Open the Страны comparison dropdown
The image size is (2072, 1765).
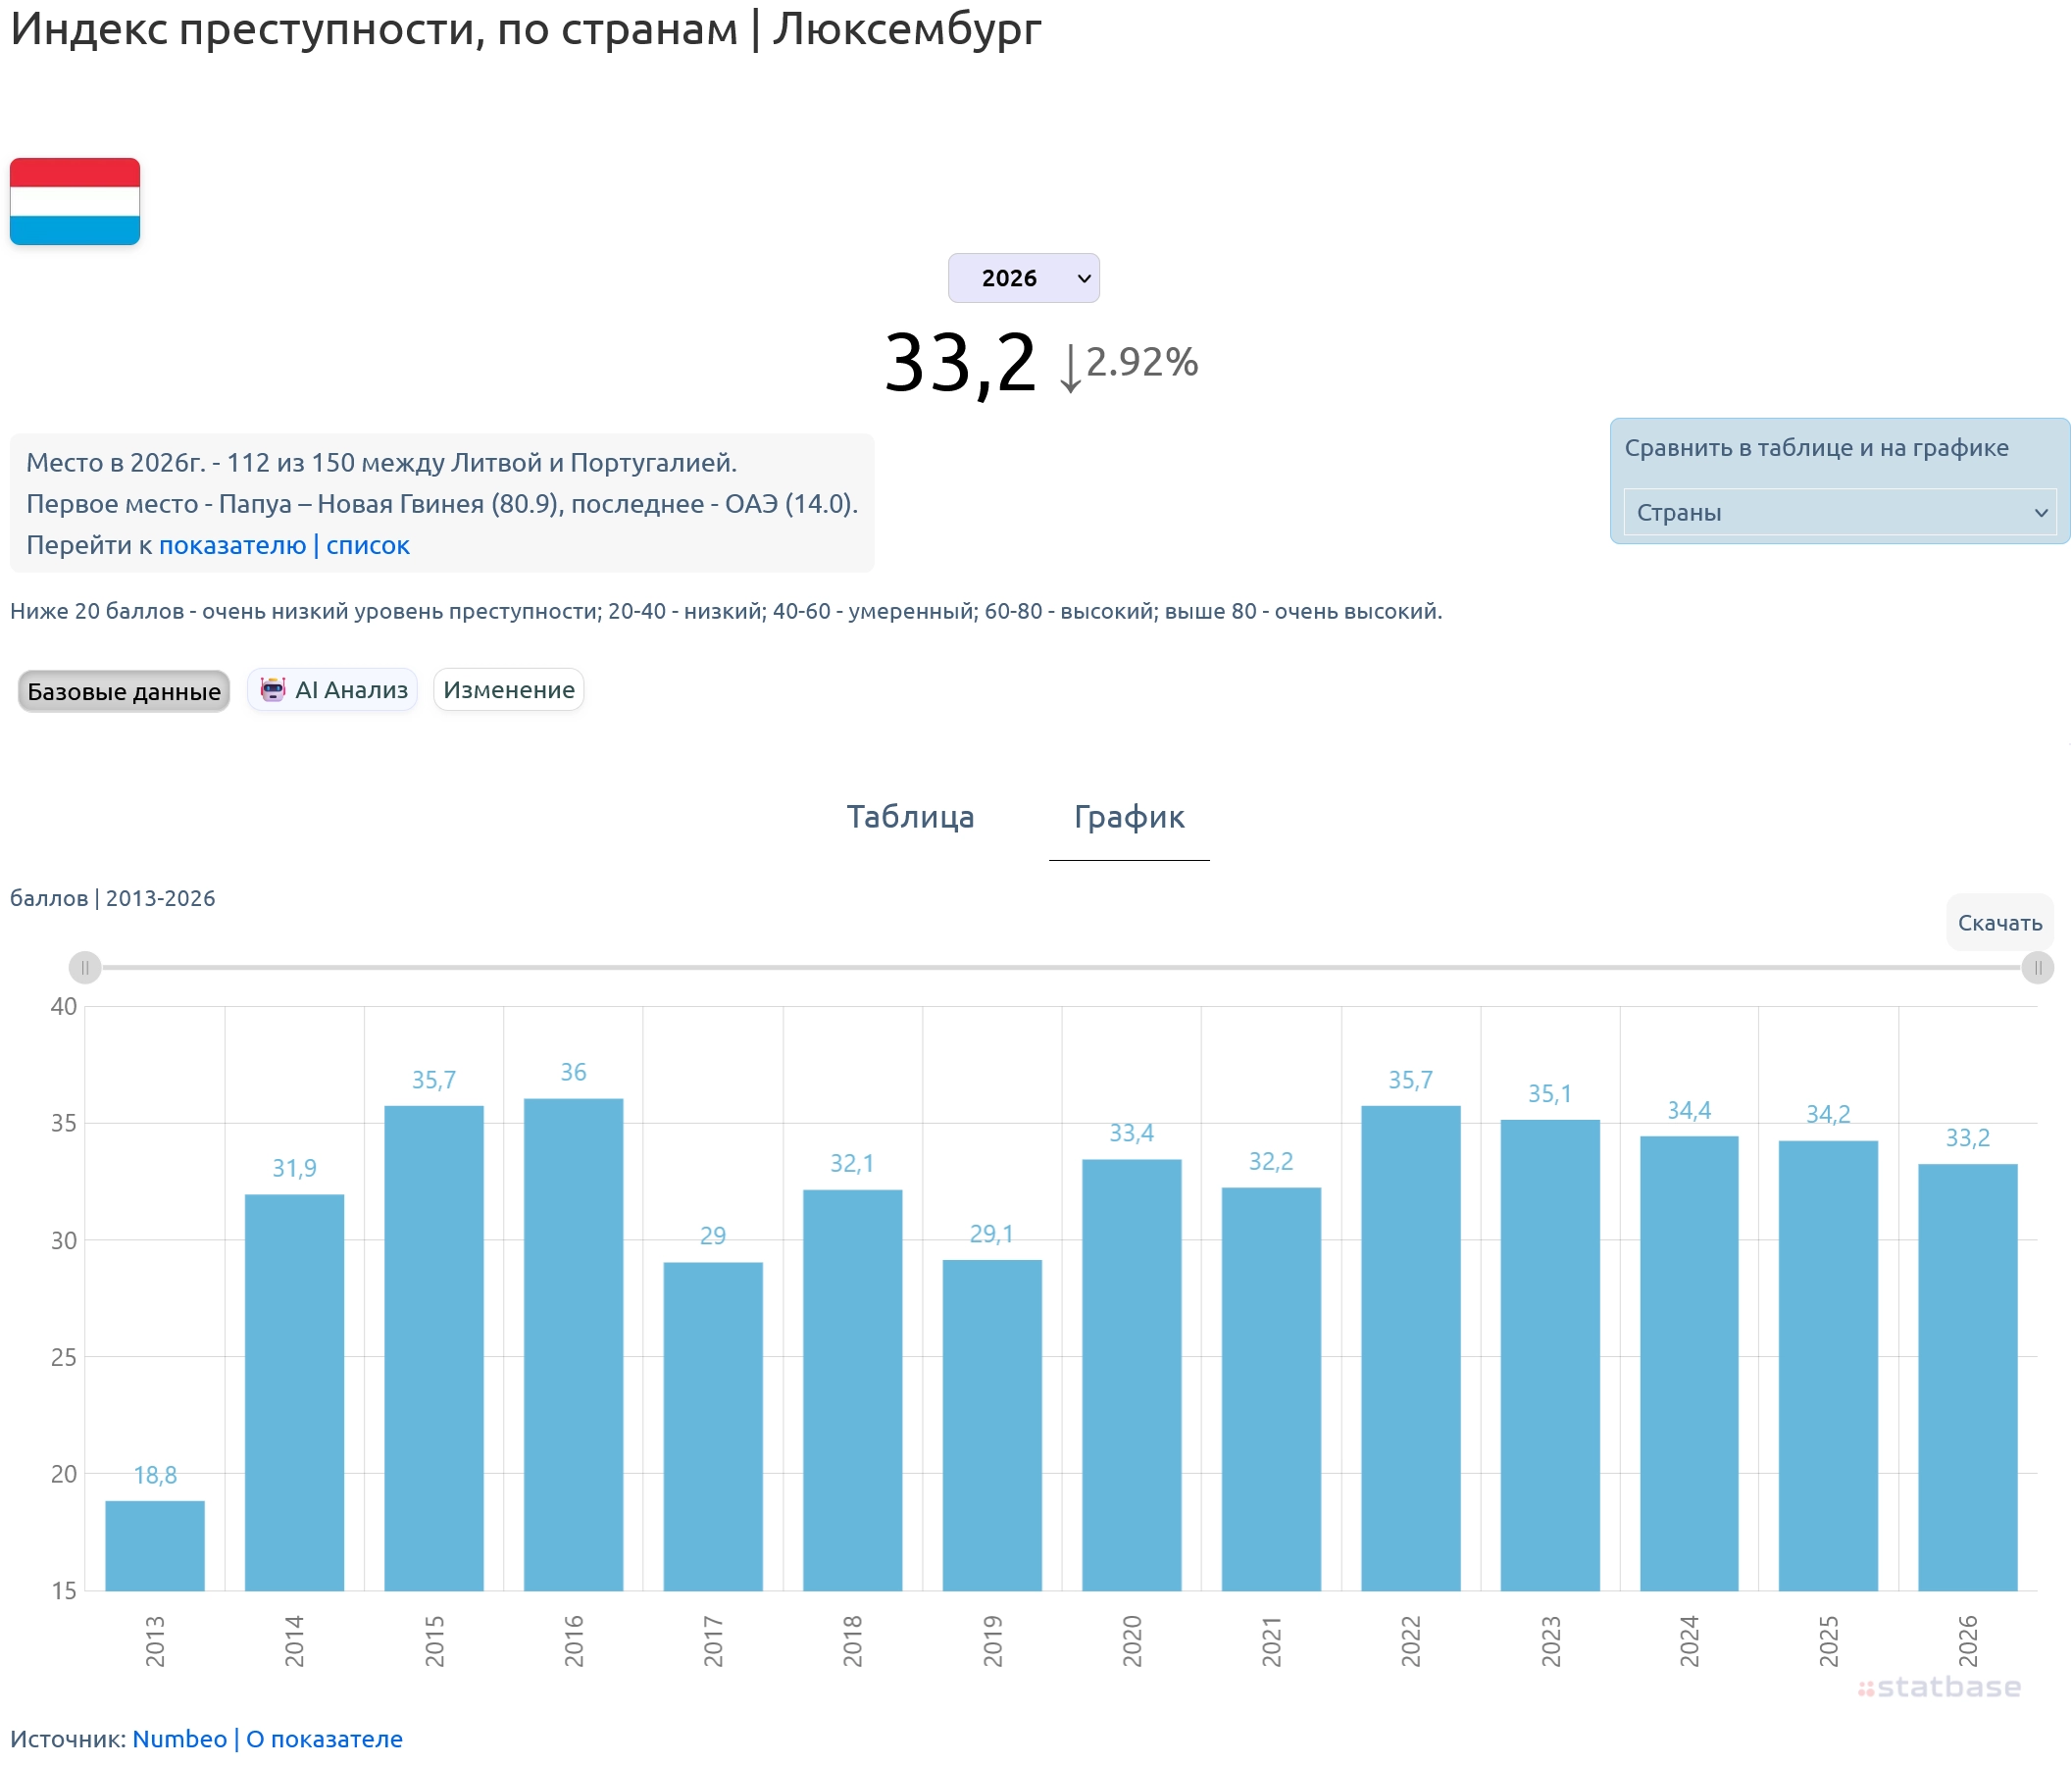tap(1838, 513)
